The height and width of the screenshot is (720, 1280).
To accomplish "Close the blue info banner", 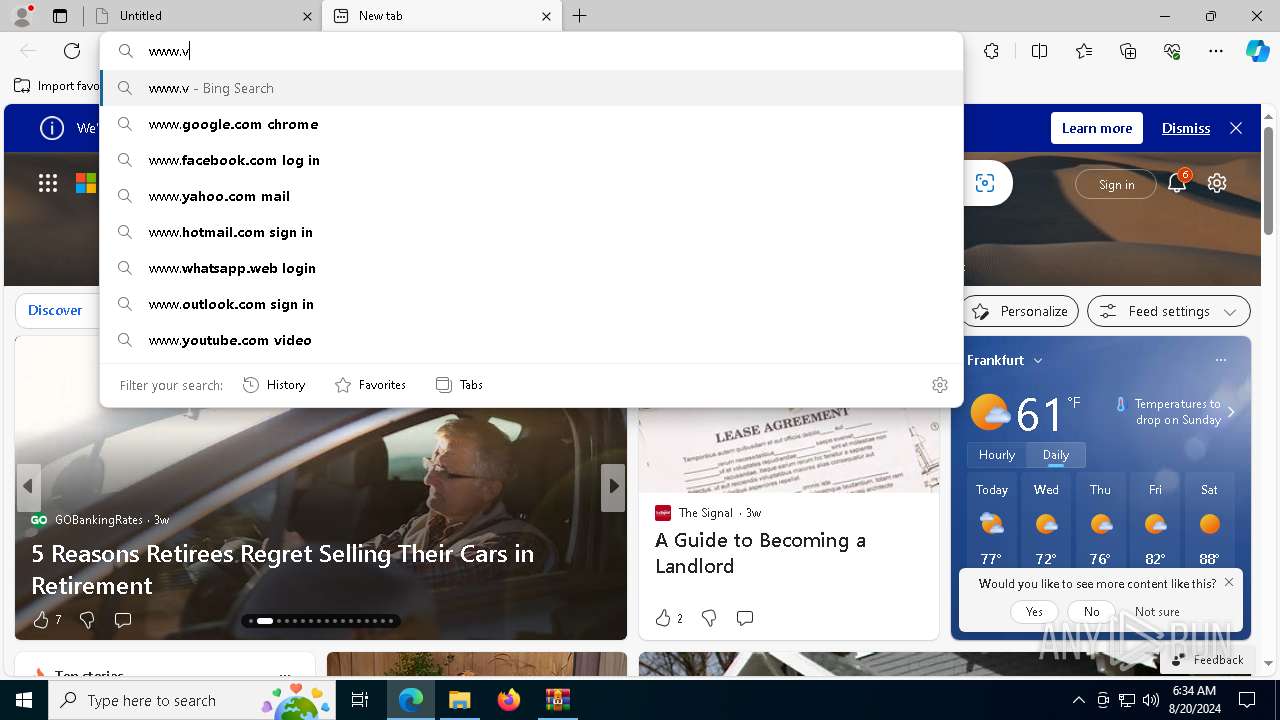I will click(1236, 128).
